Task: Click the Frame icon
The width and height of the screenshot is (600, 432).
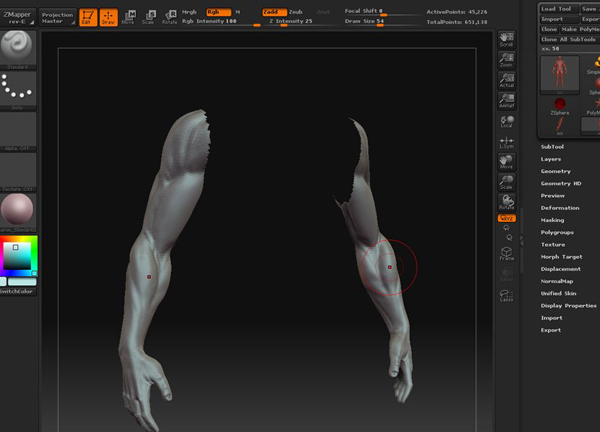Action: click(506, 254)
